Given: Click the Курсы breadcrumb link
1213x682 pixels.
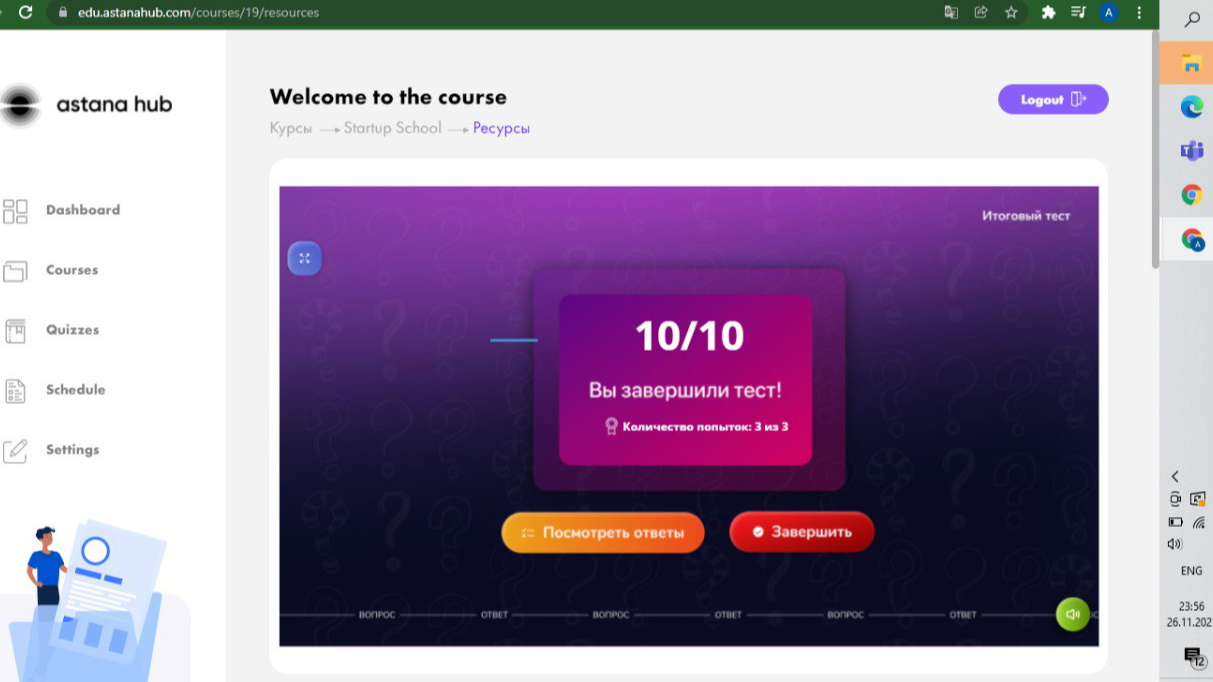Looking at the screenshot, I should pyautogui.click(x=291, y=128).
